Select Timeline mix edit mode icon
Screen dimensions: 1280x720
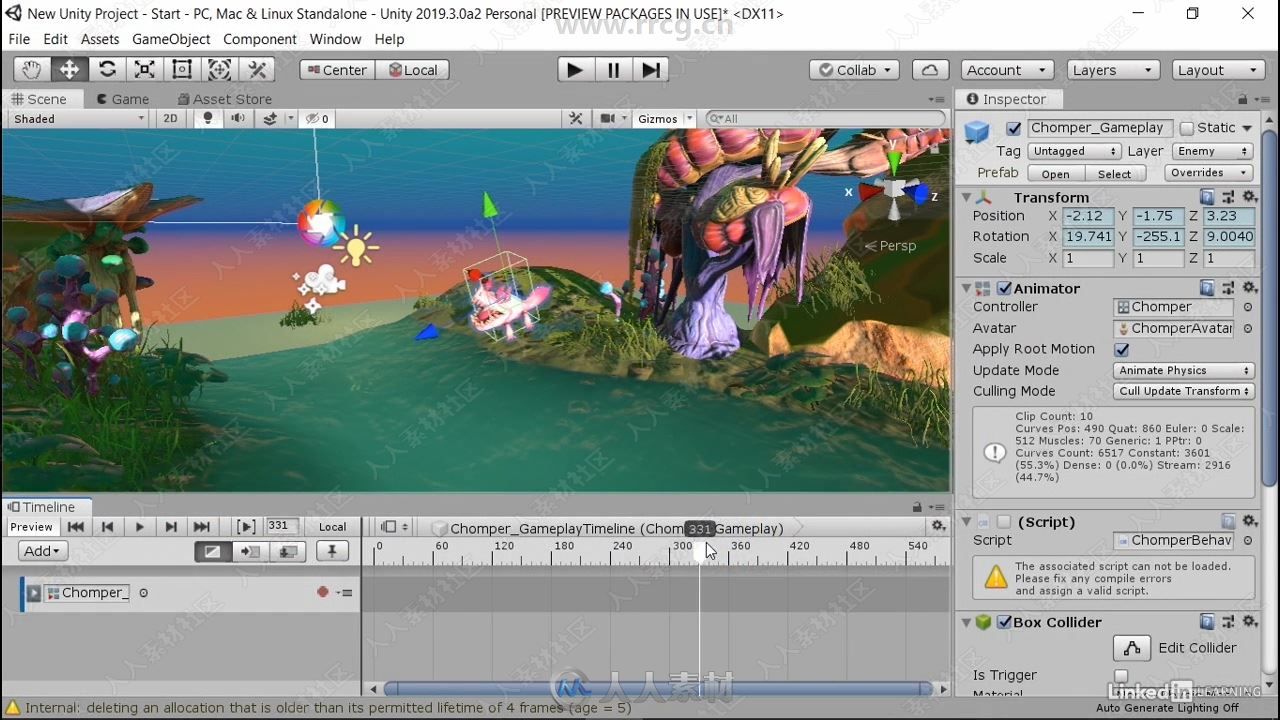pyautogui.click(x=212, y=551)
